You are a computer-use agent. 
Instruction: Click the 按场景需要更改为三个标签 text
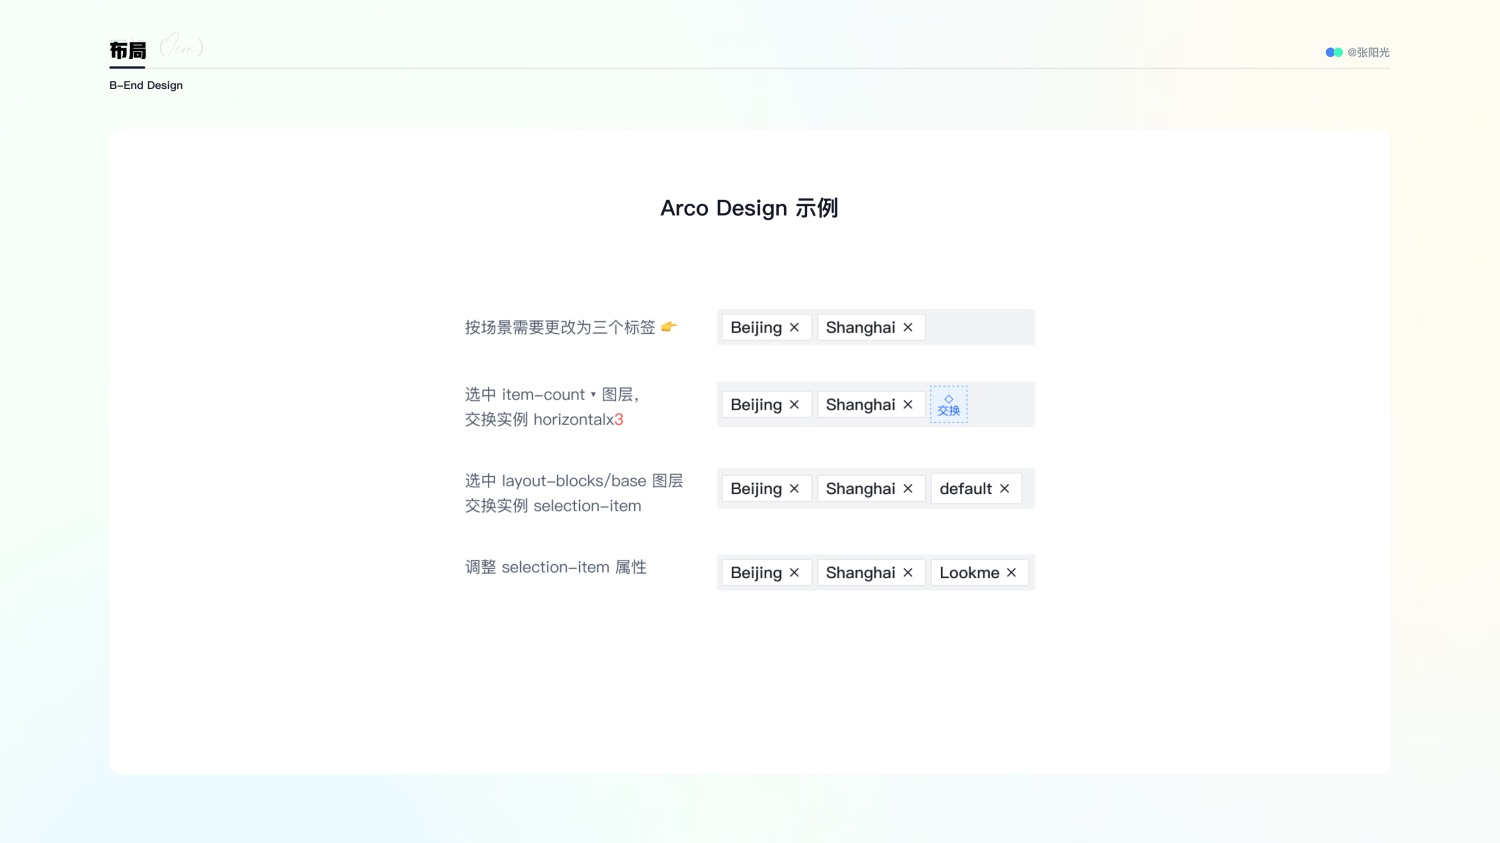(560, 328)
